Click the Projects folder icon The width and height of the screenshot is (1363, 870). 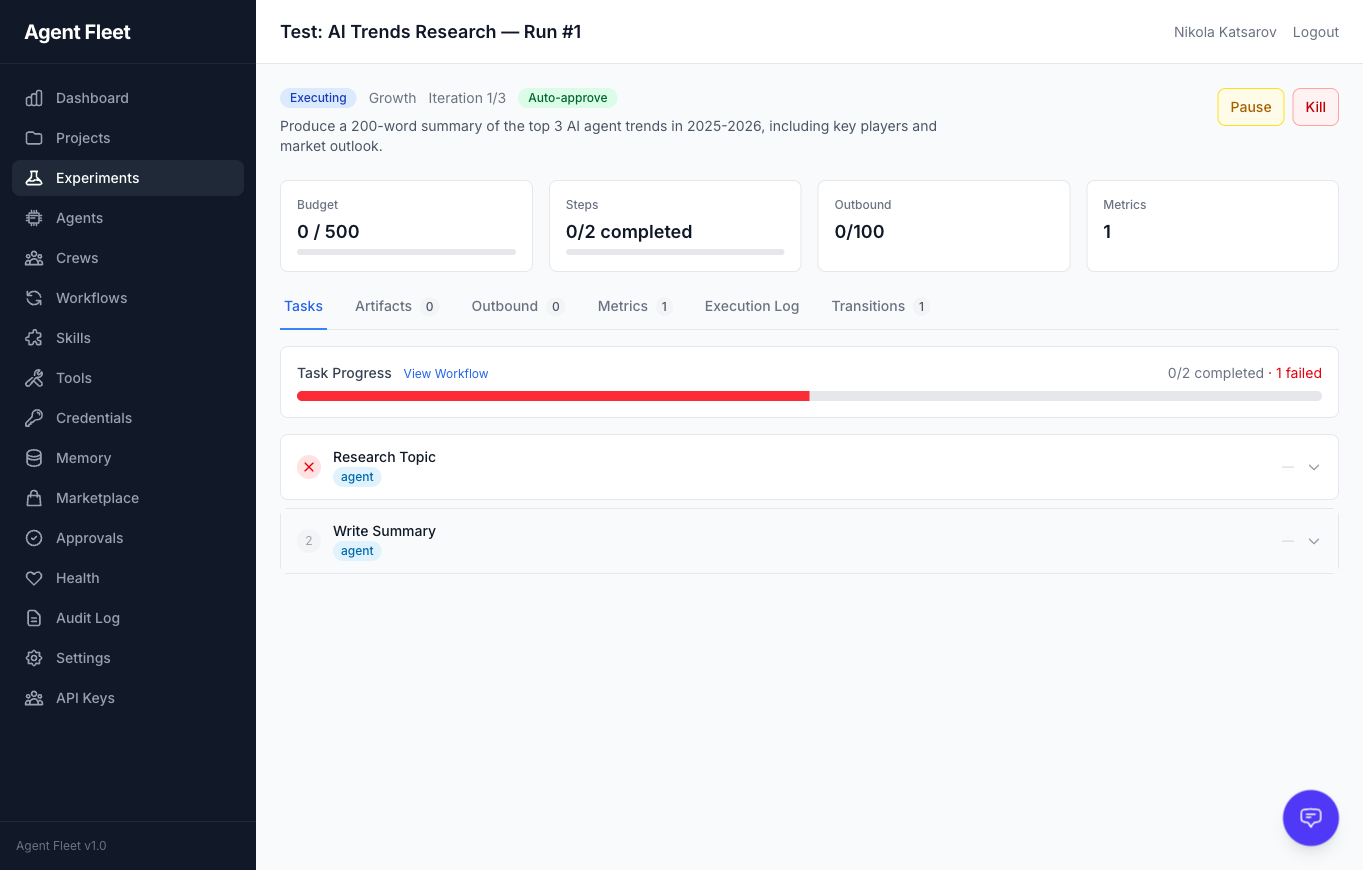[x=34, y=138]
